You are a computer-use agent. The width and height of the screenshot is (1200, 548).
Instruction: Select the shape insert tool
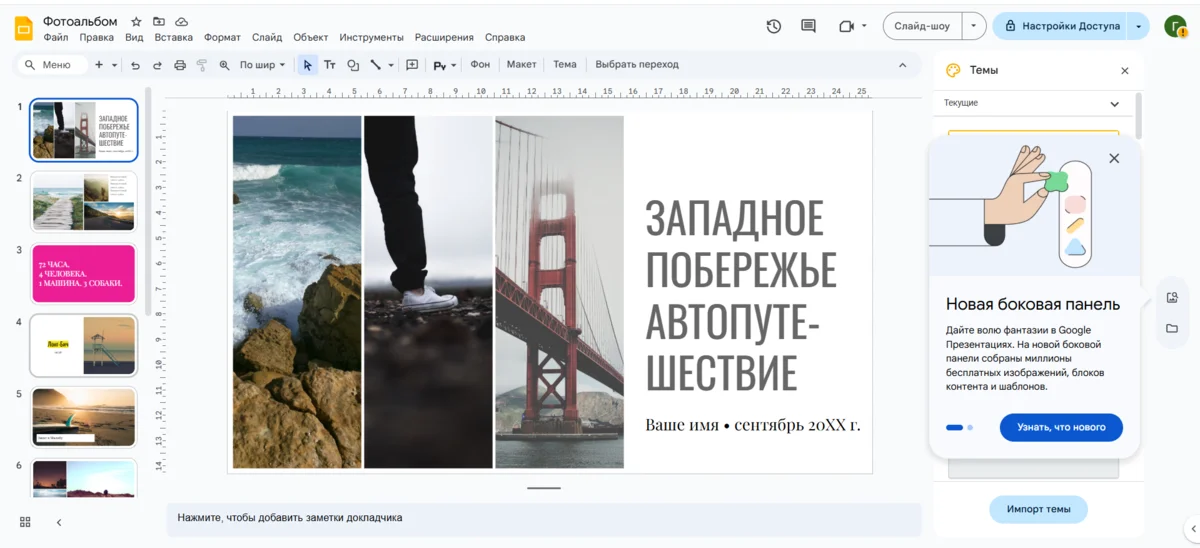(353, 65)
